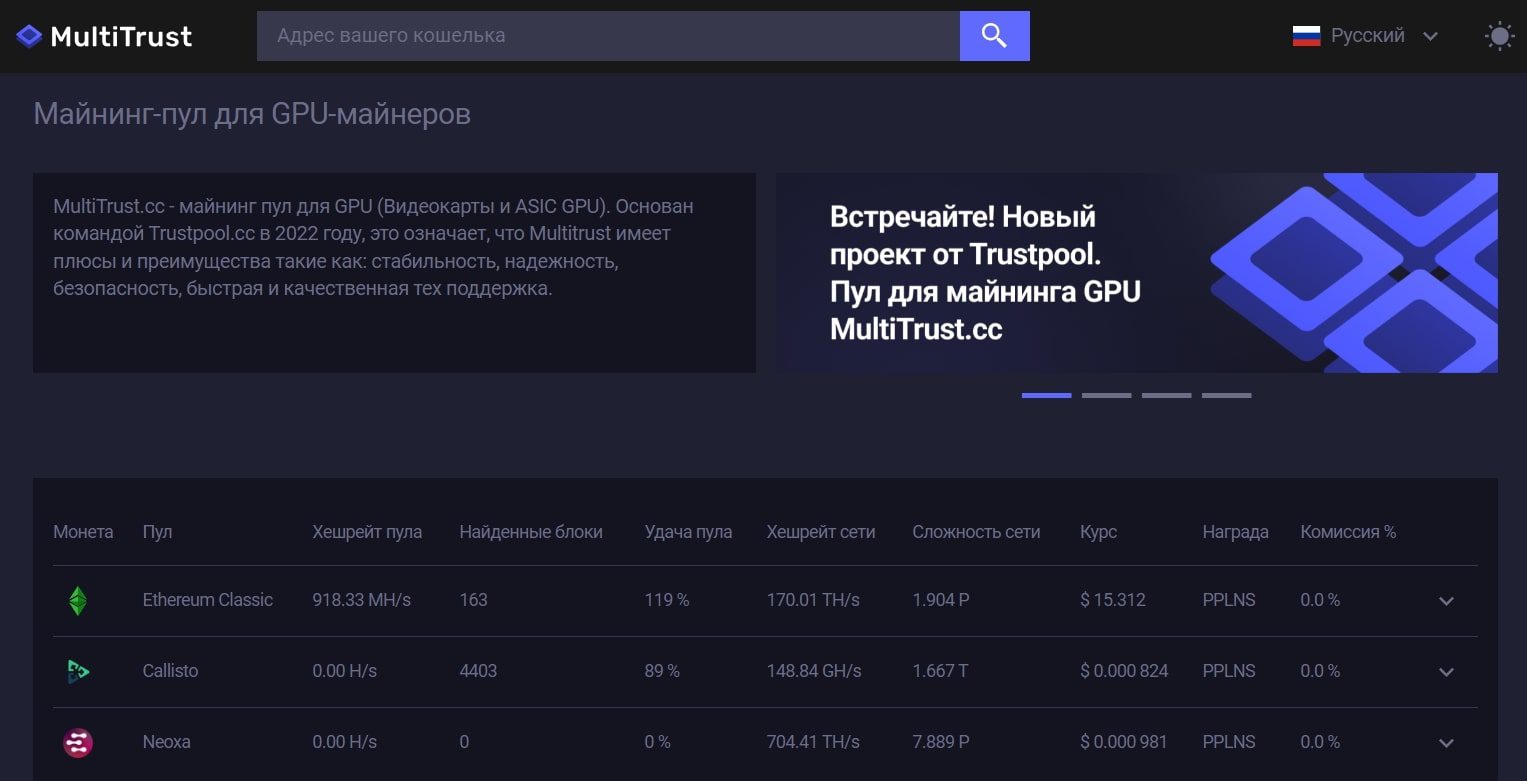Click the 918.33 MH/s pool hashrate value
The image size is (1527, 781).
(361, 600)
